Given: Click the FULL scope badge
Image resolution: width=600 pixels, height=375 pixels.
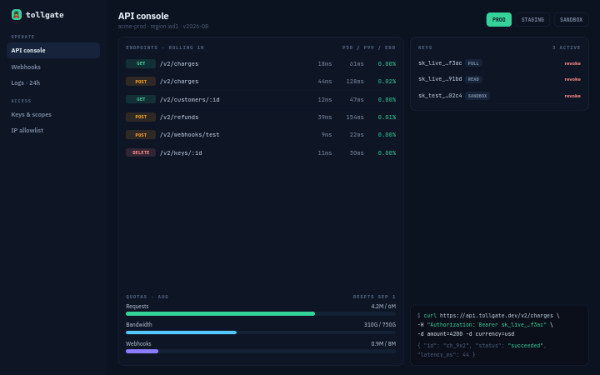Looking at the screenshot, I should (x=473, y=64).
